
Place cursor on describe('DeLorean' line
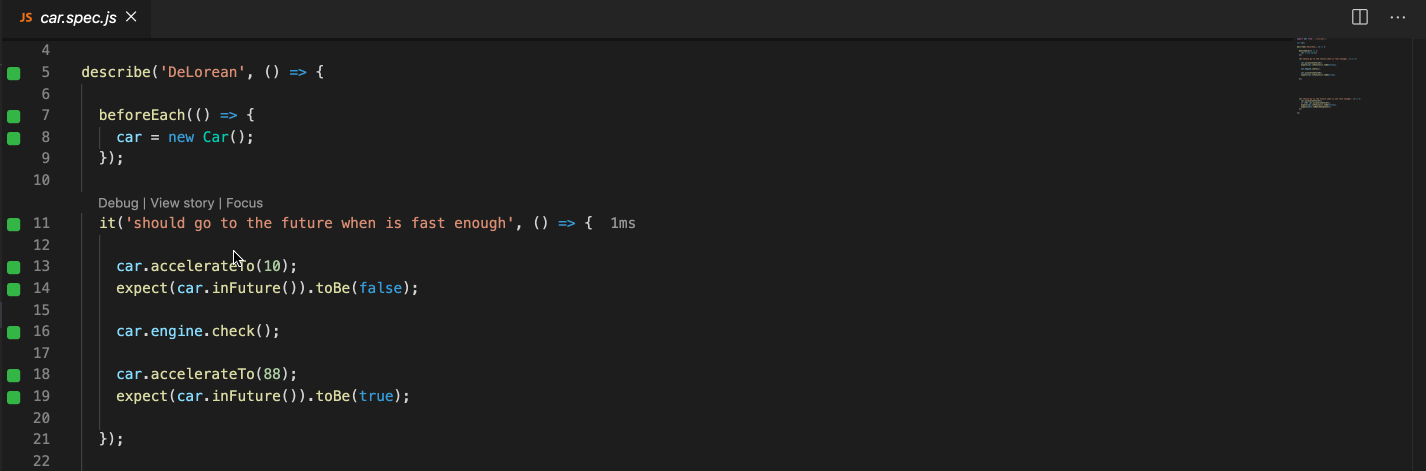coord(202,73)
